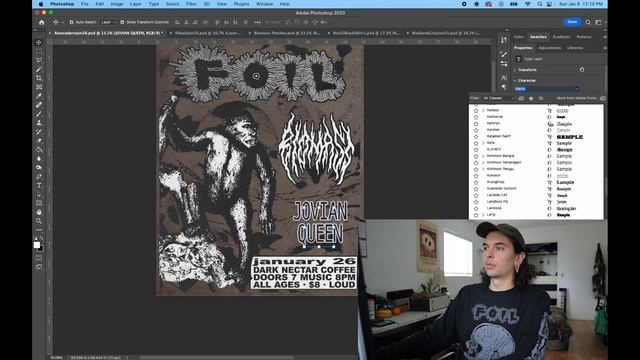Favorite the Kefa font star

pos(476,143)
